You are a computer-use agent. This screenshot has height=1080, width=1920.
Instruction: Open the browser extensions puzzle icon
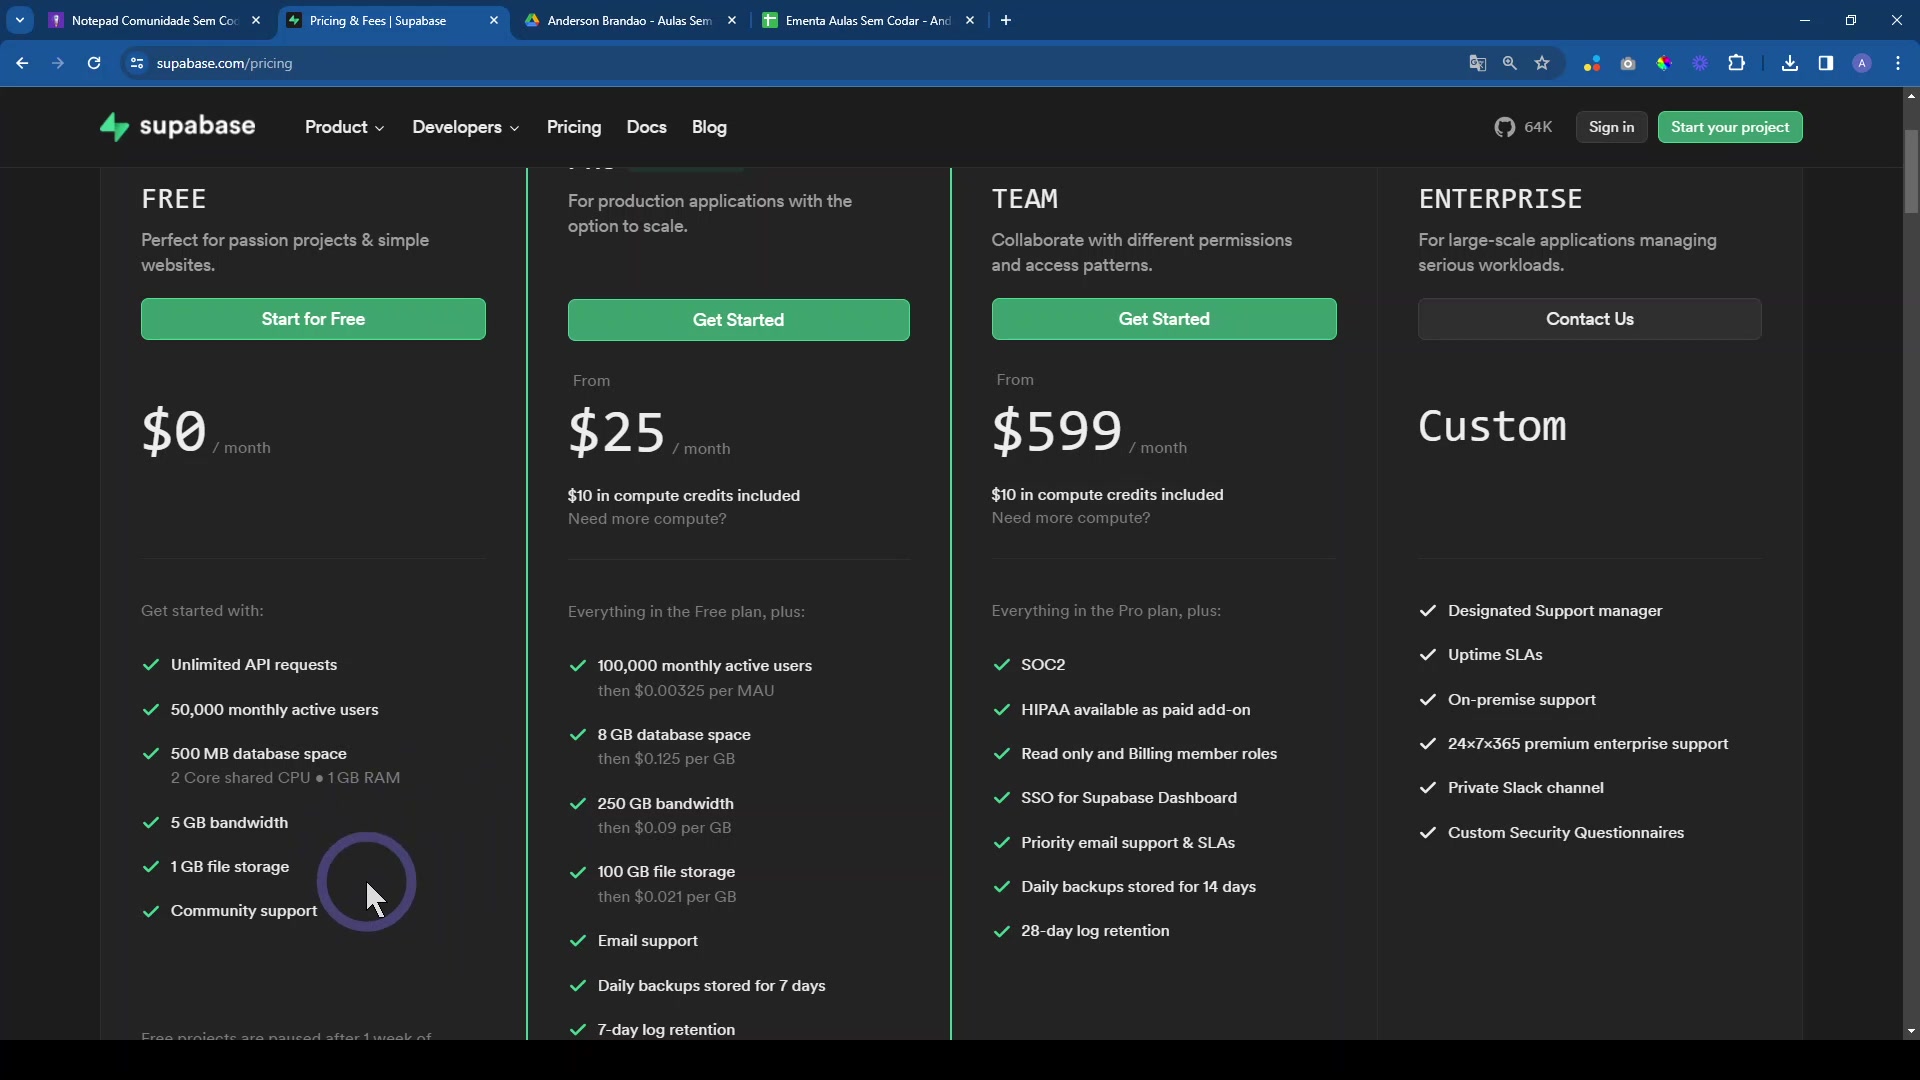point(1737,63)
